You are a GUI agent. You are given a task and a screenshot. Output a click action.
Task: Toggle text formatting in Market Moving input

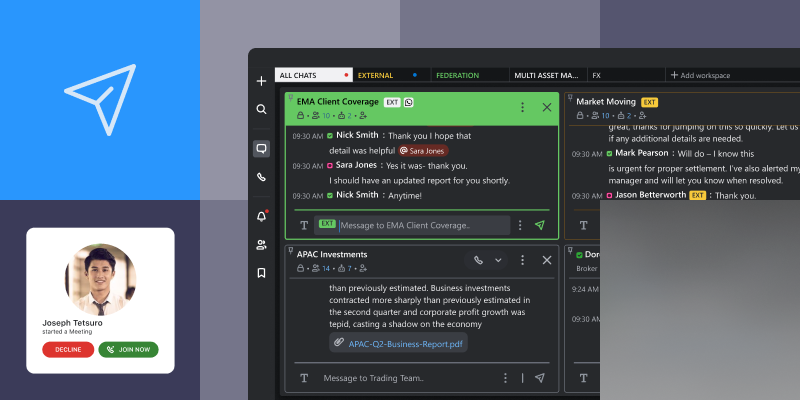tap(583, 226)
